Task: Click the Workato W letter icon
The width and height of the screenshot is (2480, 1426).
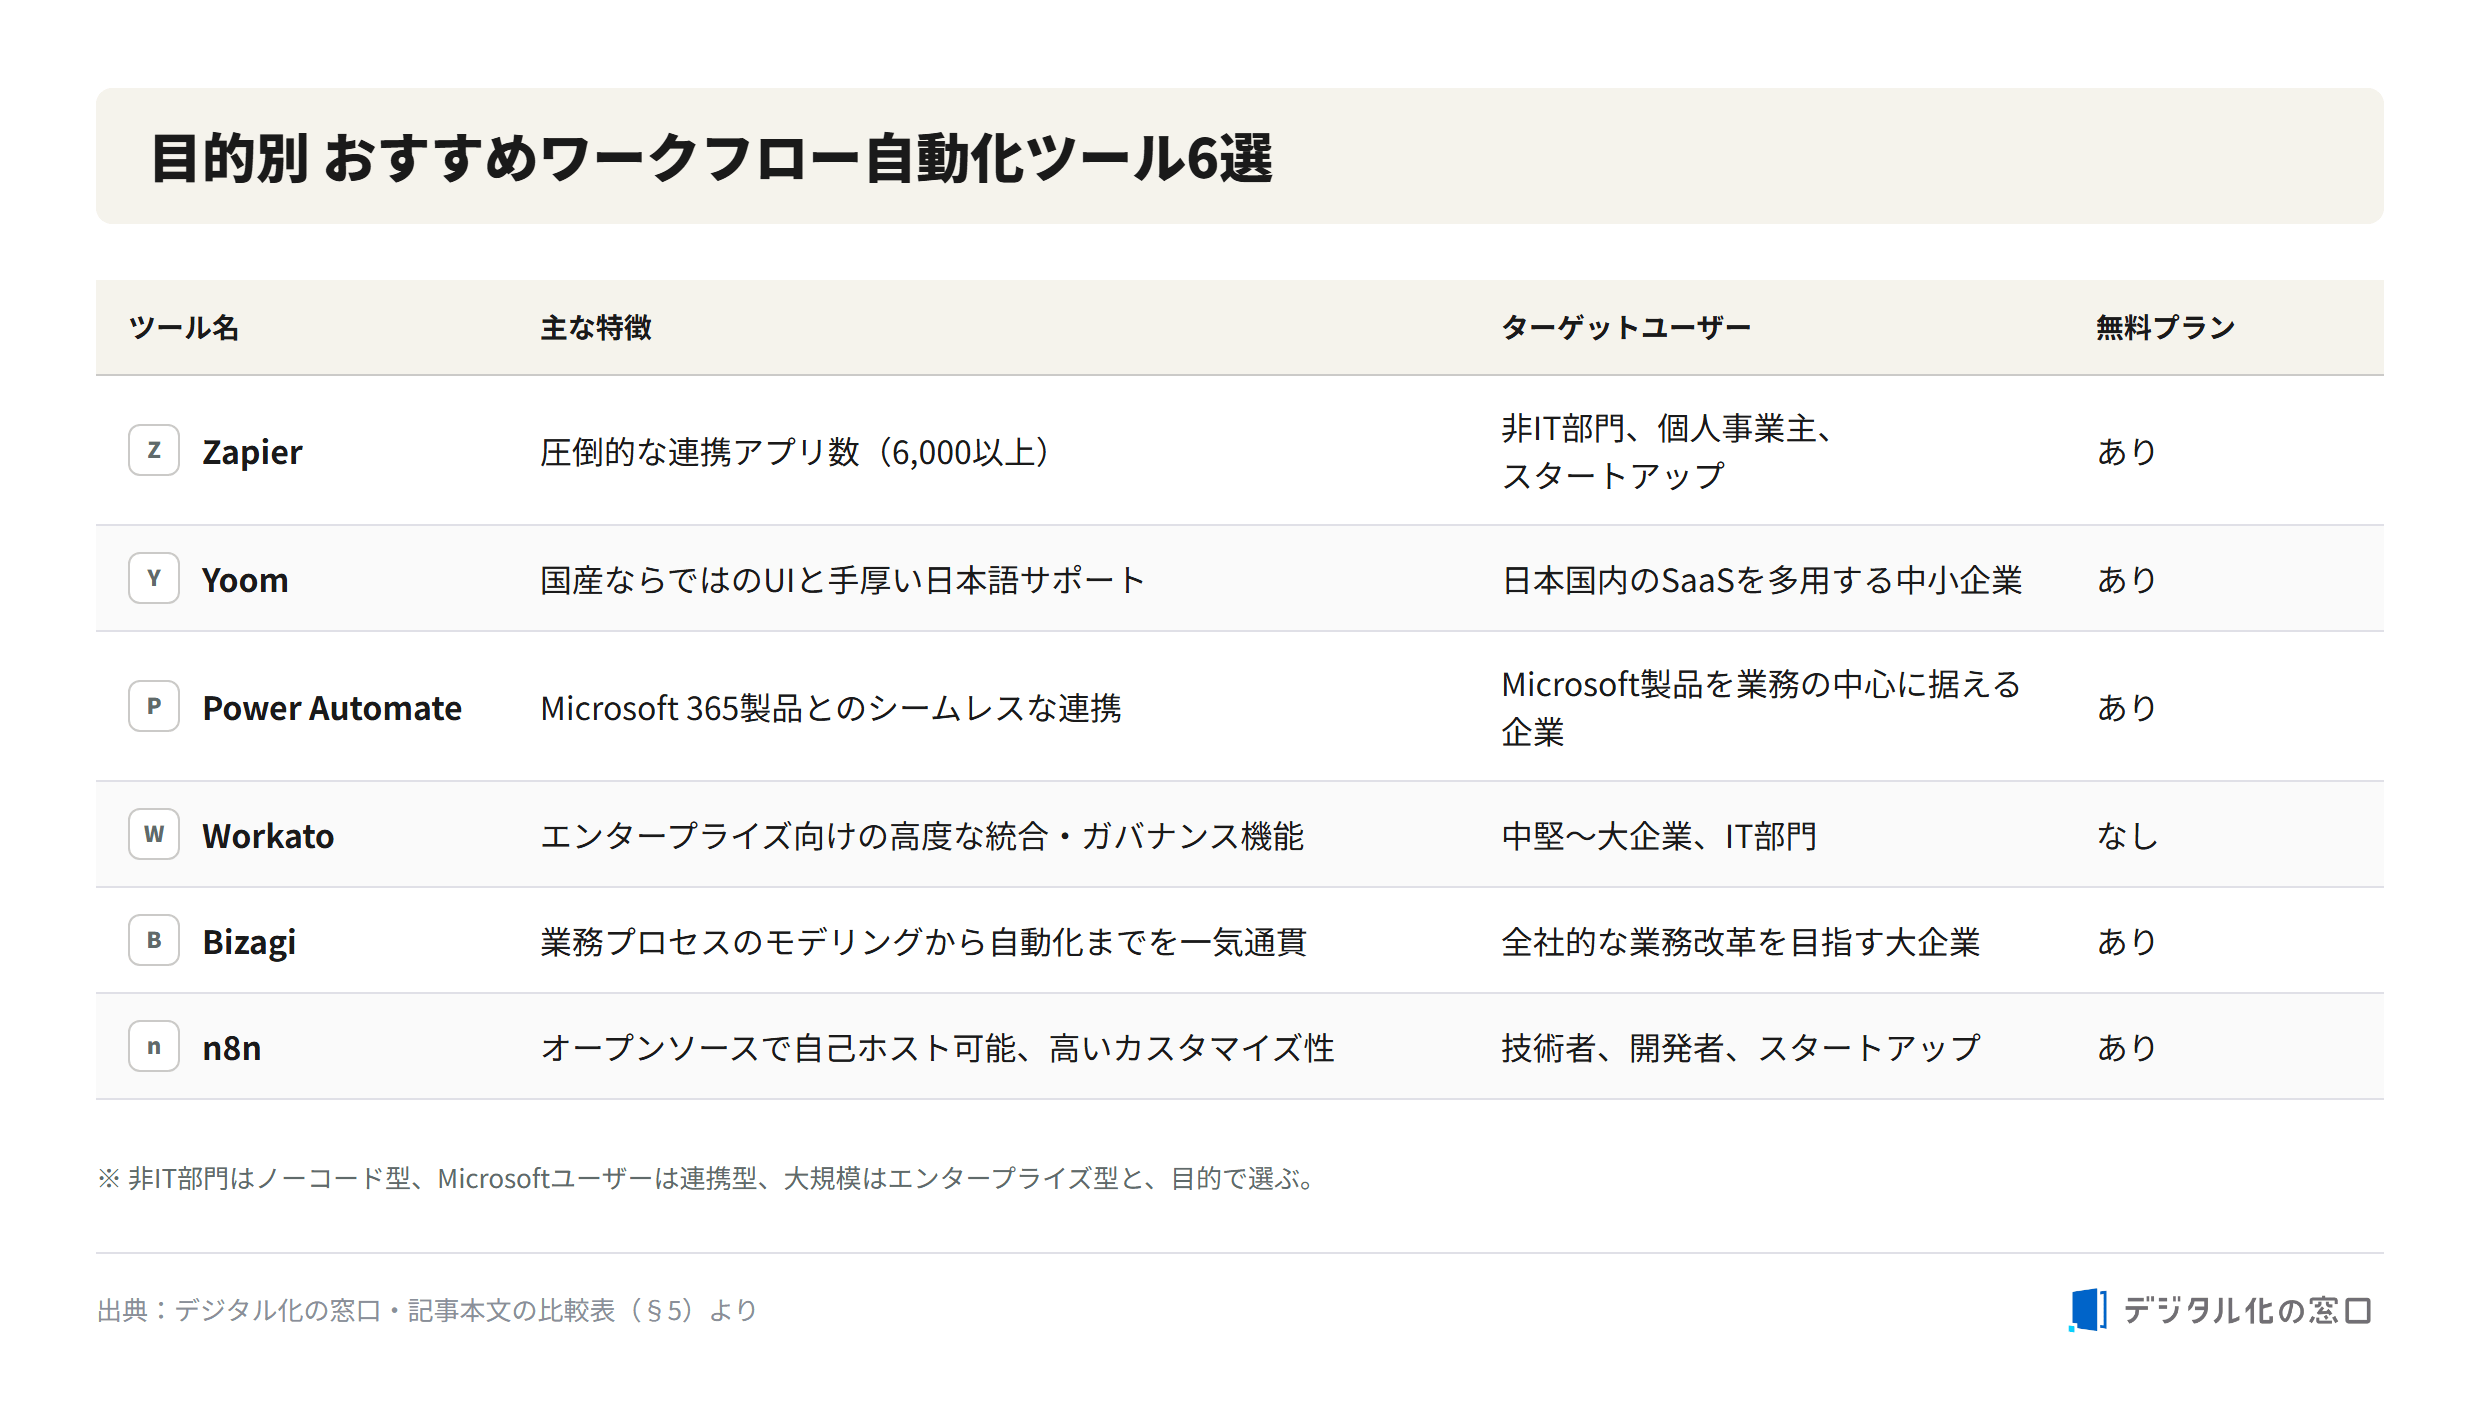Action: coord(154,834)
